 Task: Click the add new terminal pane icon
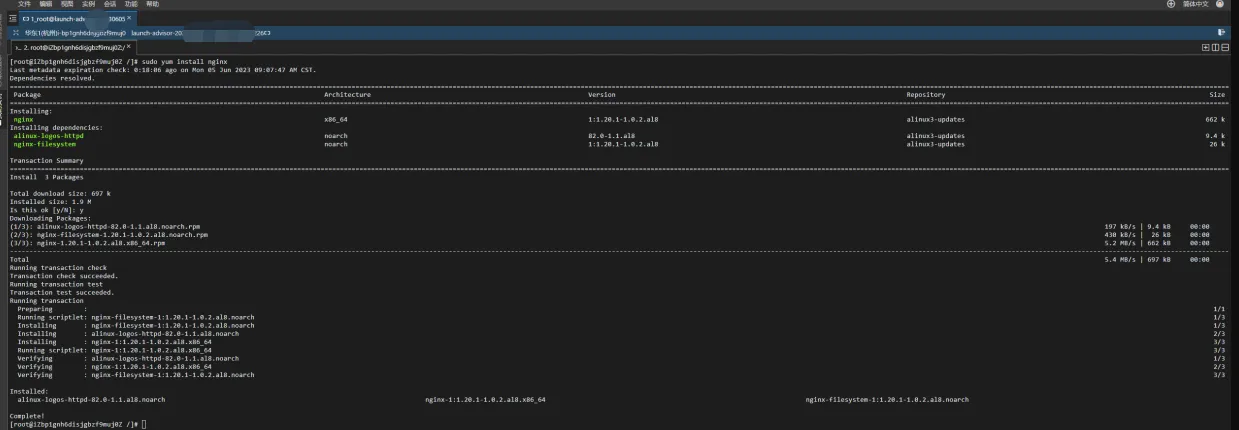pyautogui.click(x=1206, y=47)
